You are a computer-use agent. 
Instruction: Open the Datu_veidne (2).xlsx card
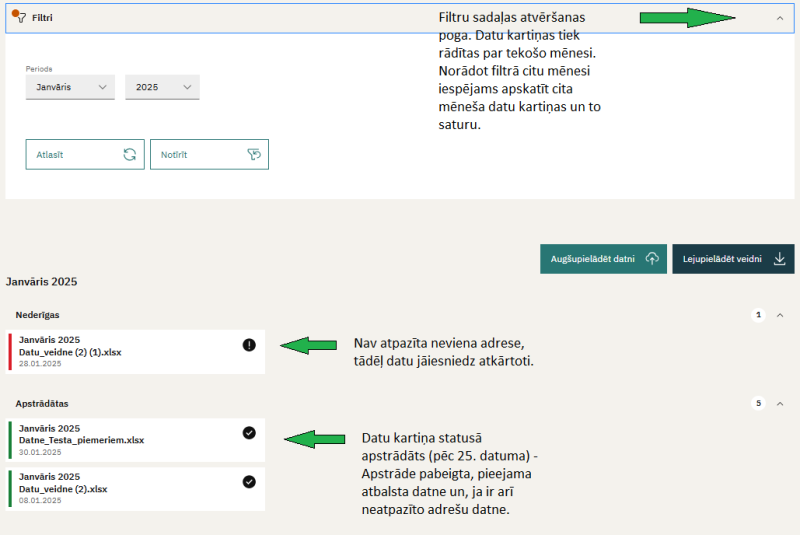(x=135, y=489)
